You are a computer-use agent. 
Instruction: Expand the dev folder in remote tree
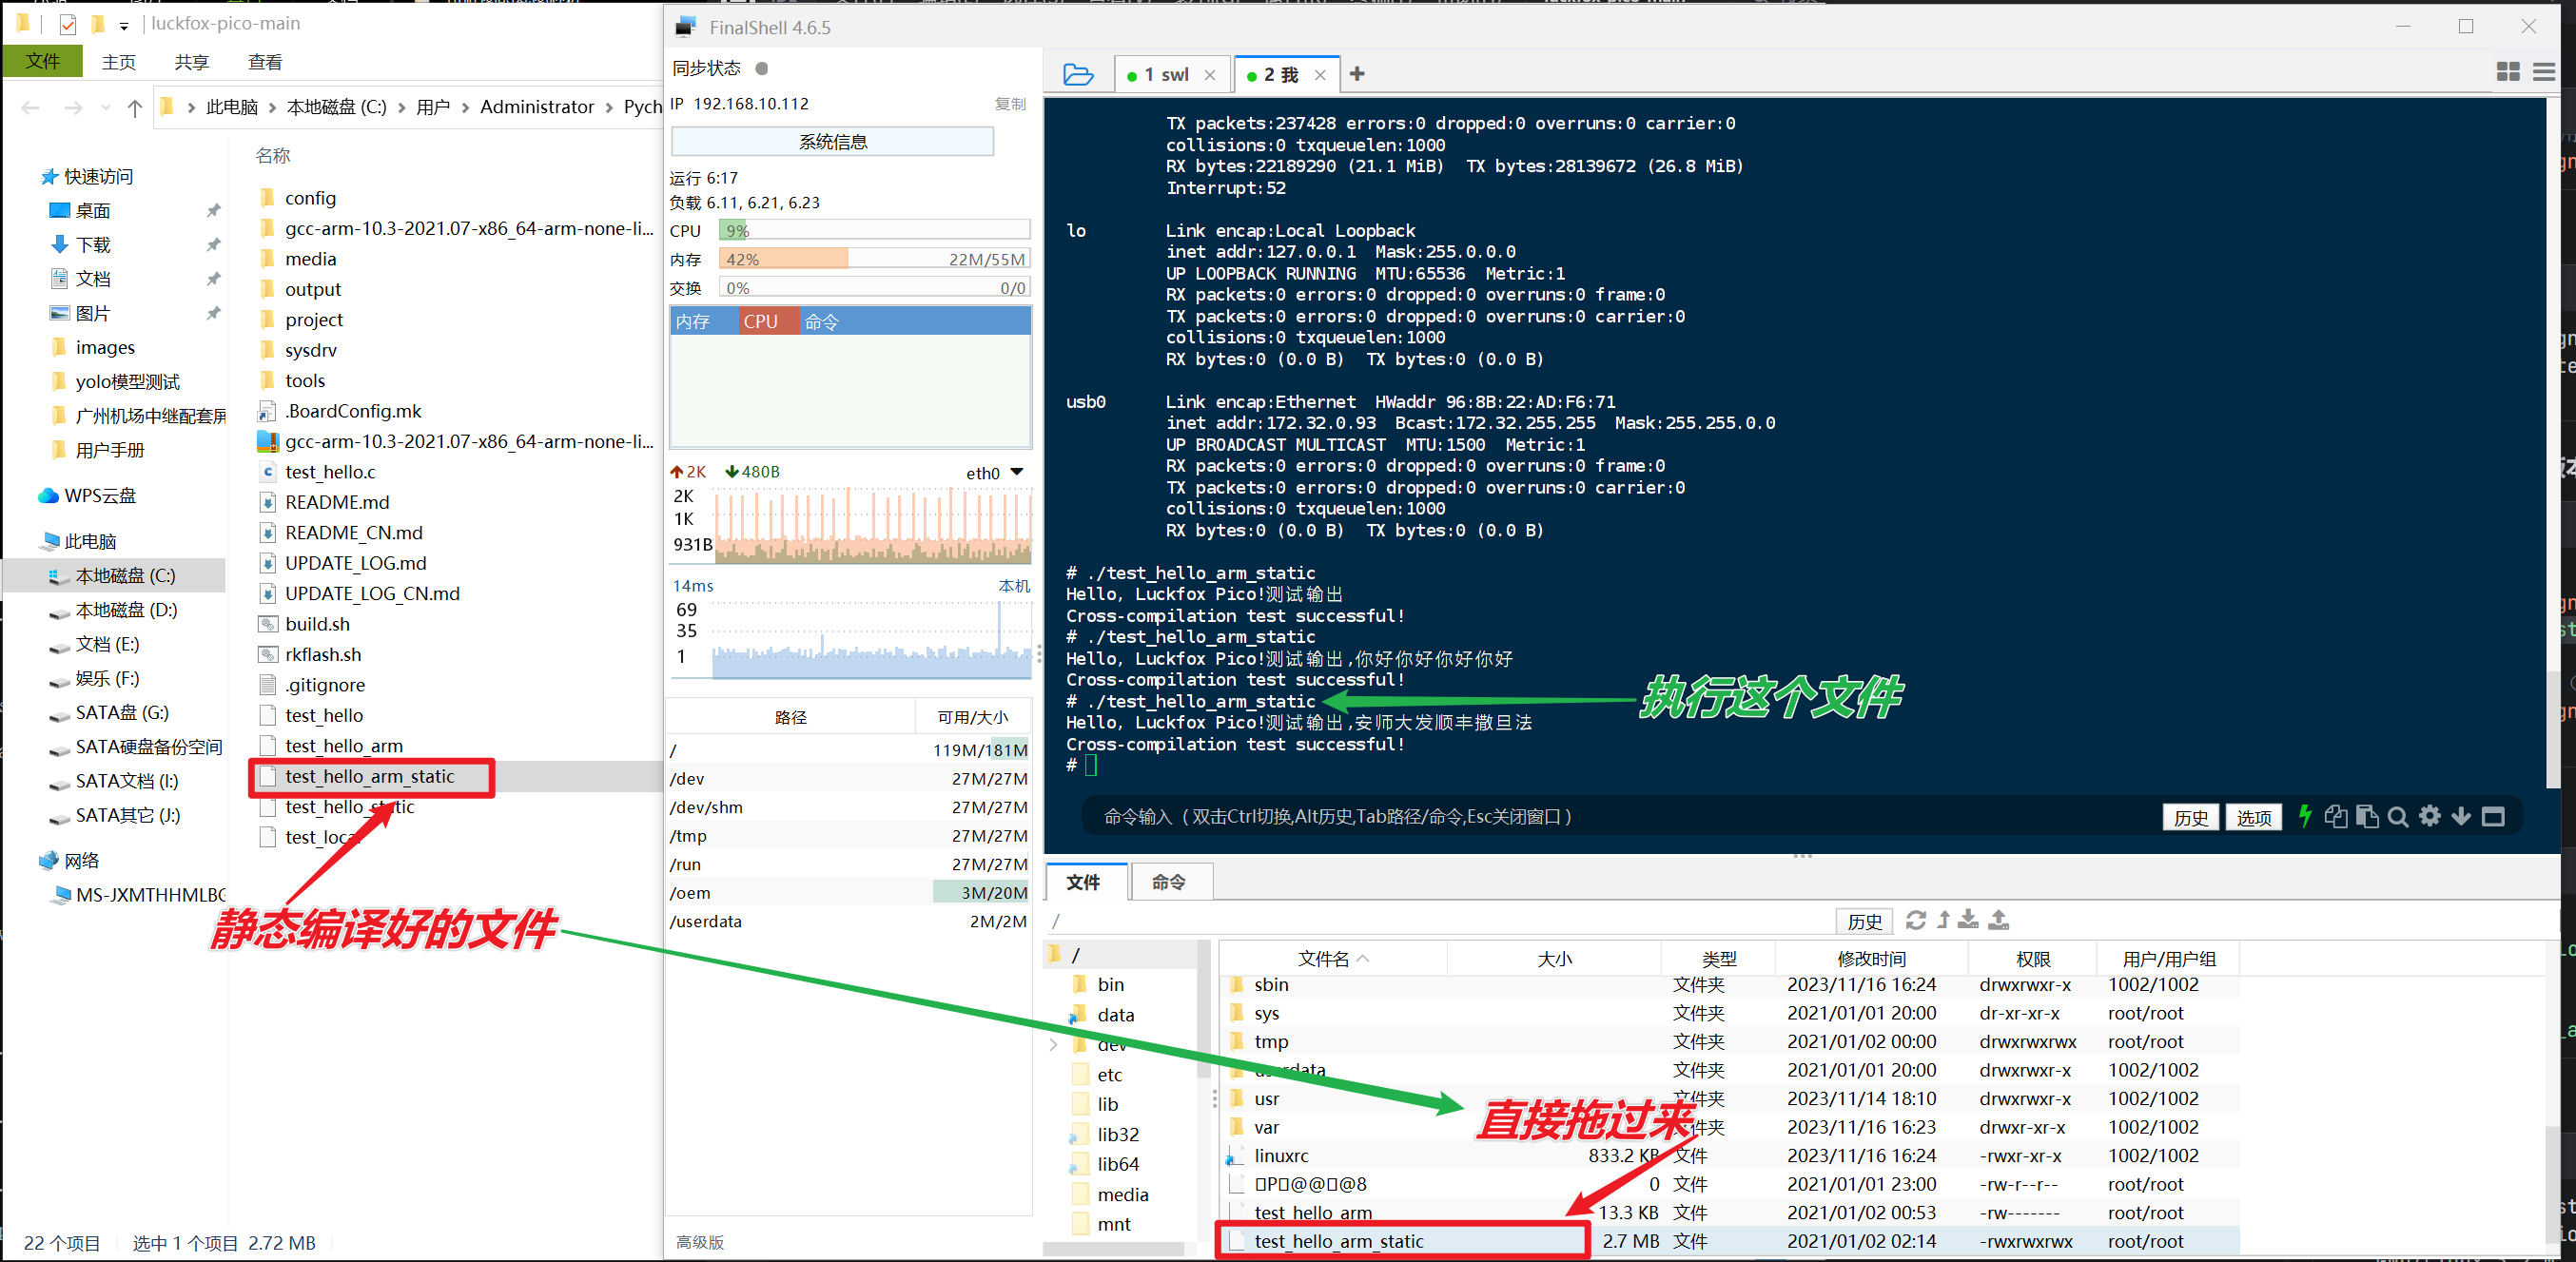(1053, 1044)
